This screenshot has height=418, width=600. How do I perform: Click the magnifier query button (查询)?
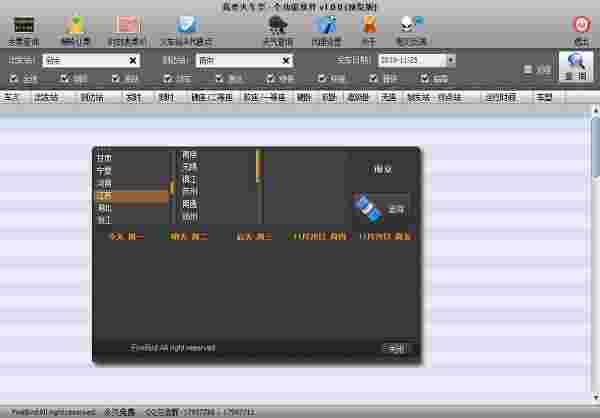coord(576,66)
